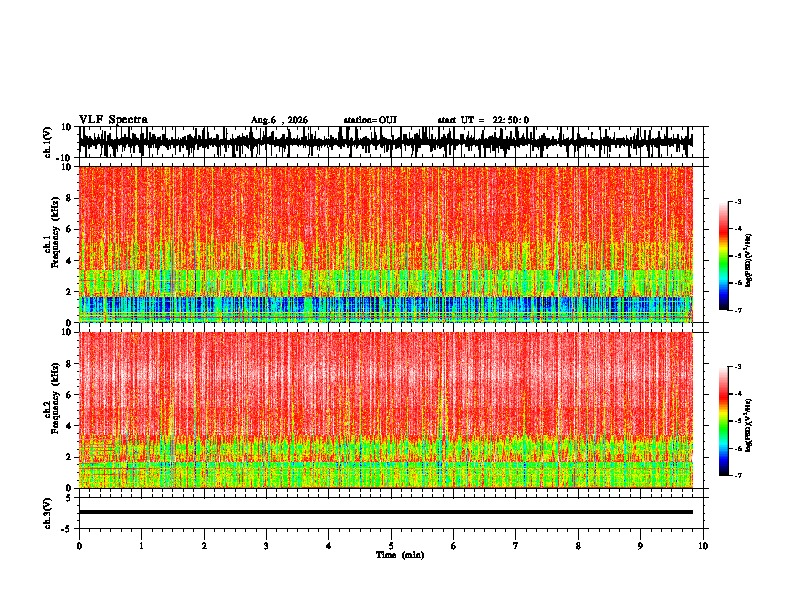Click time axis tick label "9"
This screenshot has width=792, height=612.
[640, 546]
